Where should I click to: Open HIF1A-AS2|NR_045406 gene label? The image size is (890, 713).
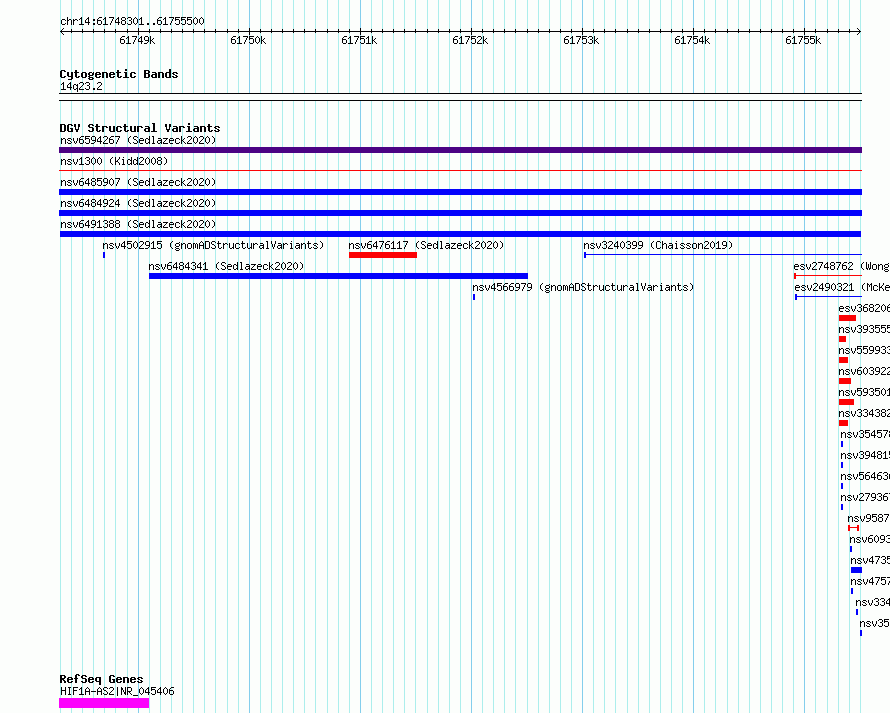[117, 691]
